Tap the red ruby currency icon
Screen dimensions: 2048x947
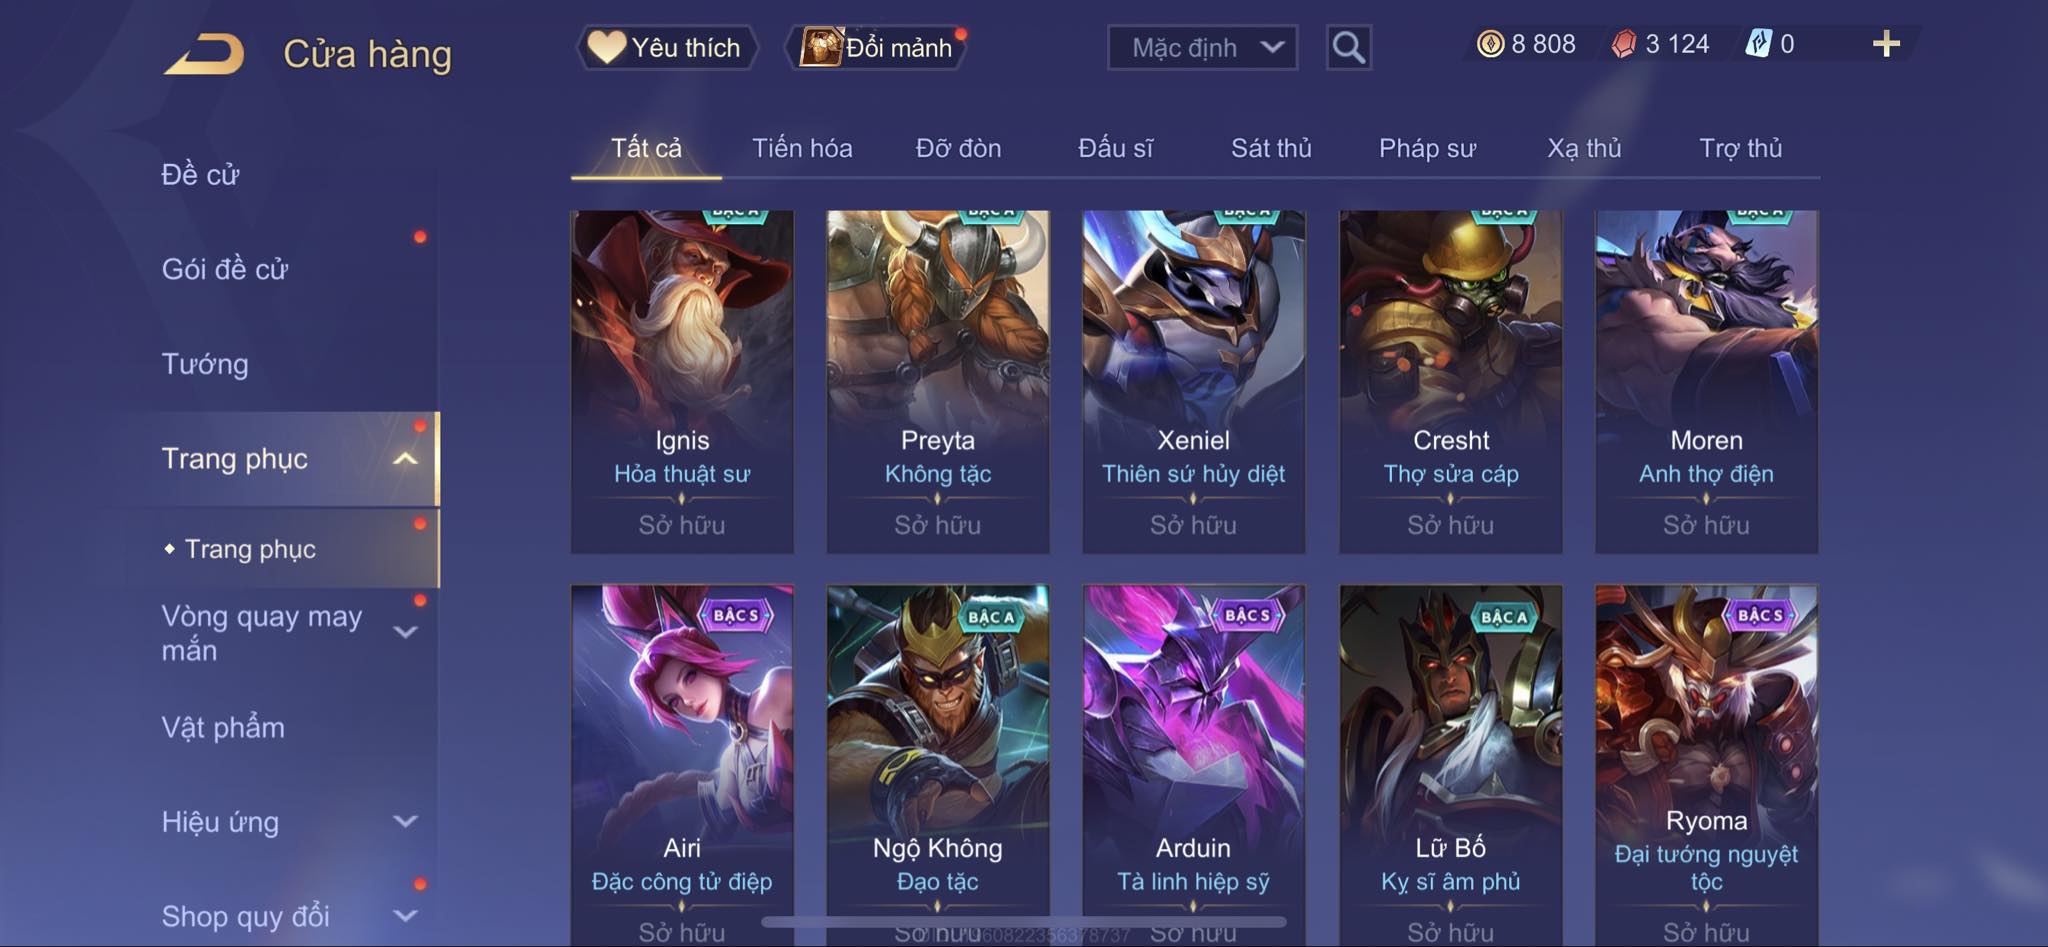(1624, 44)
